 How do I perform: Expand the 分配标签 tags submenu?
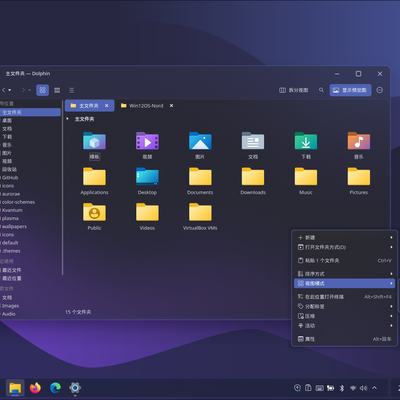[x=345, y=306]
